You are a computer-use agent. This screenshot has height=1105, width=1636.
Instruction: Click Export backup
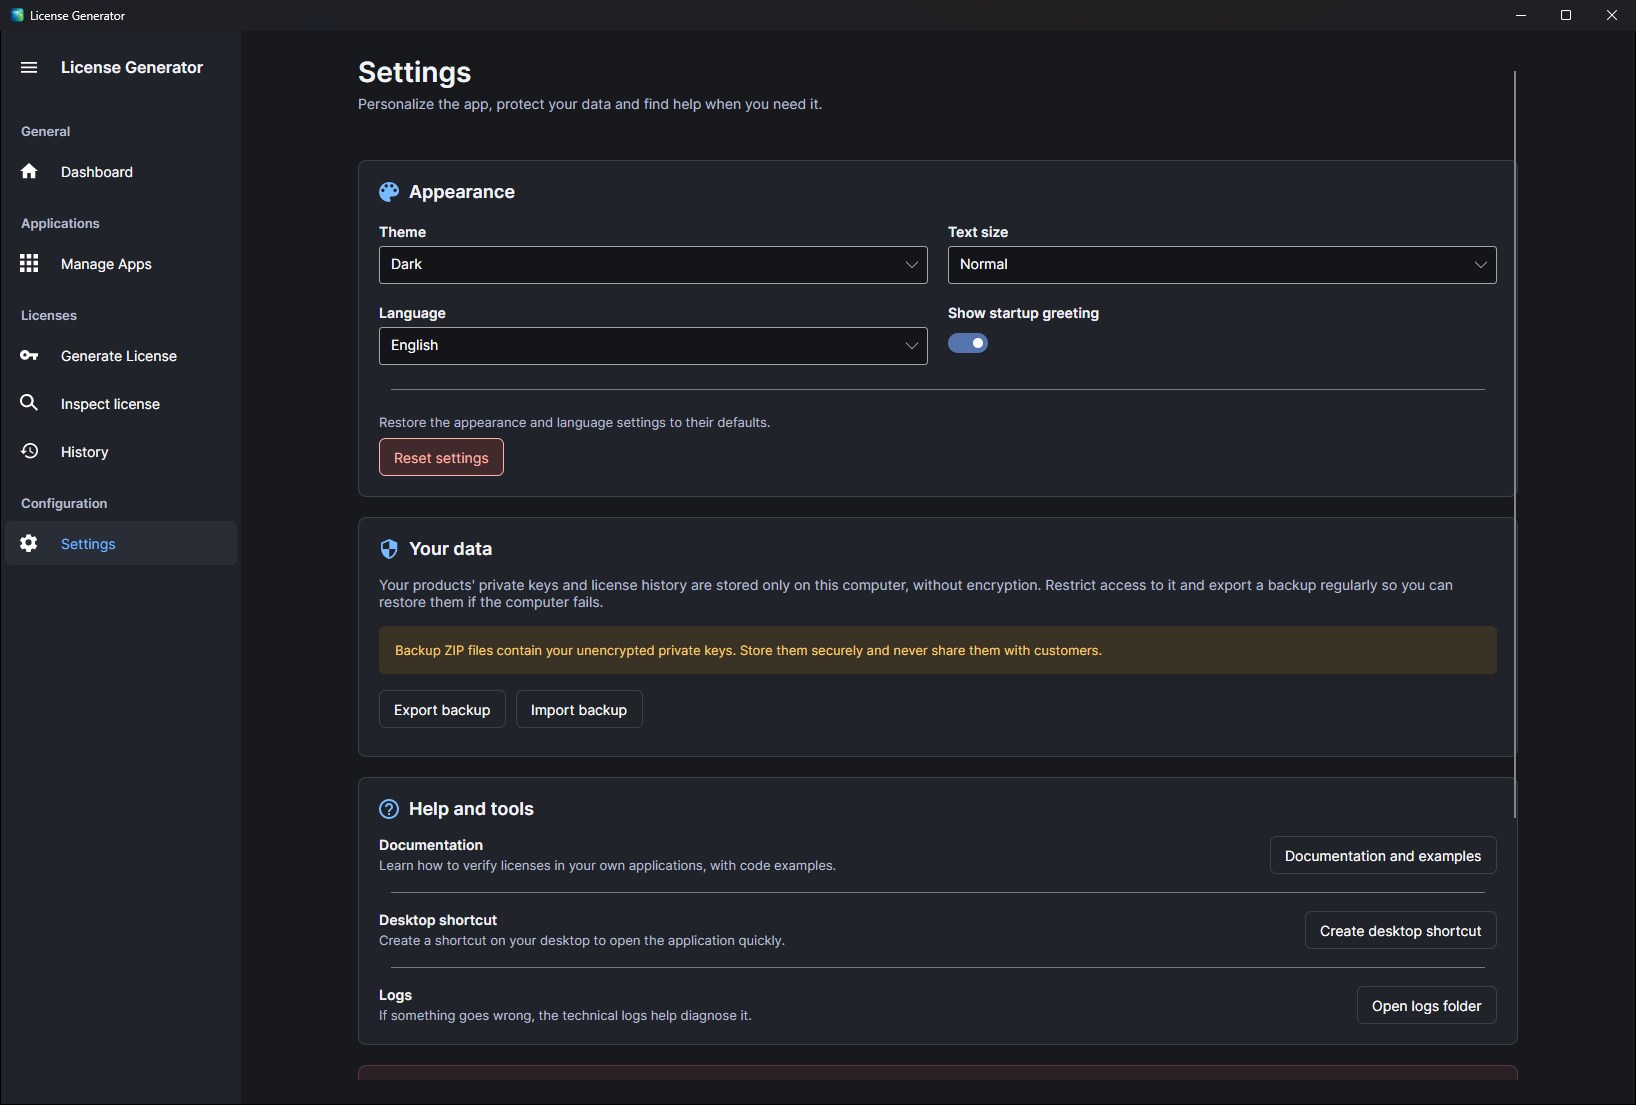pos(442,710)
